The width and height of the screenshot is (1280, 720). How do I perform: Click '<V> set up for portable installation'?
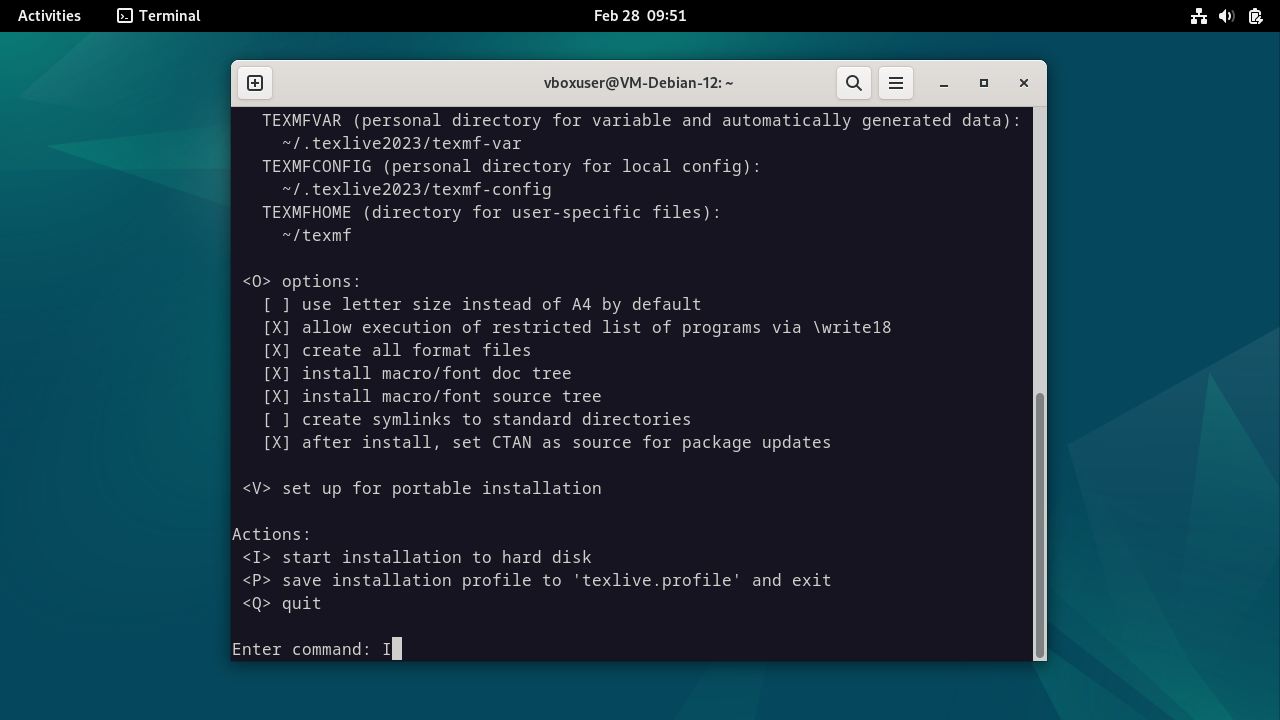(x=422, y=488)
